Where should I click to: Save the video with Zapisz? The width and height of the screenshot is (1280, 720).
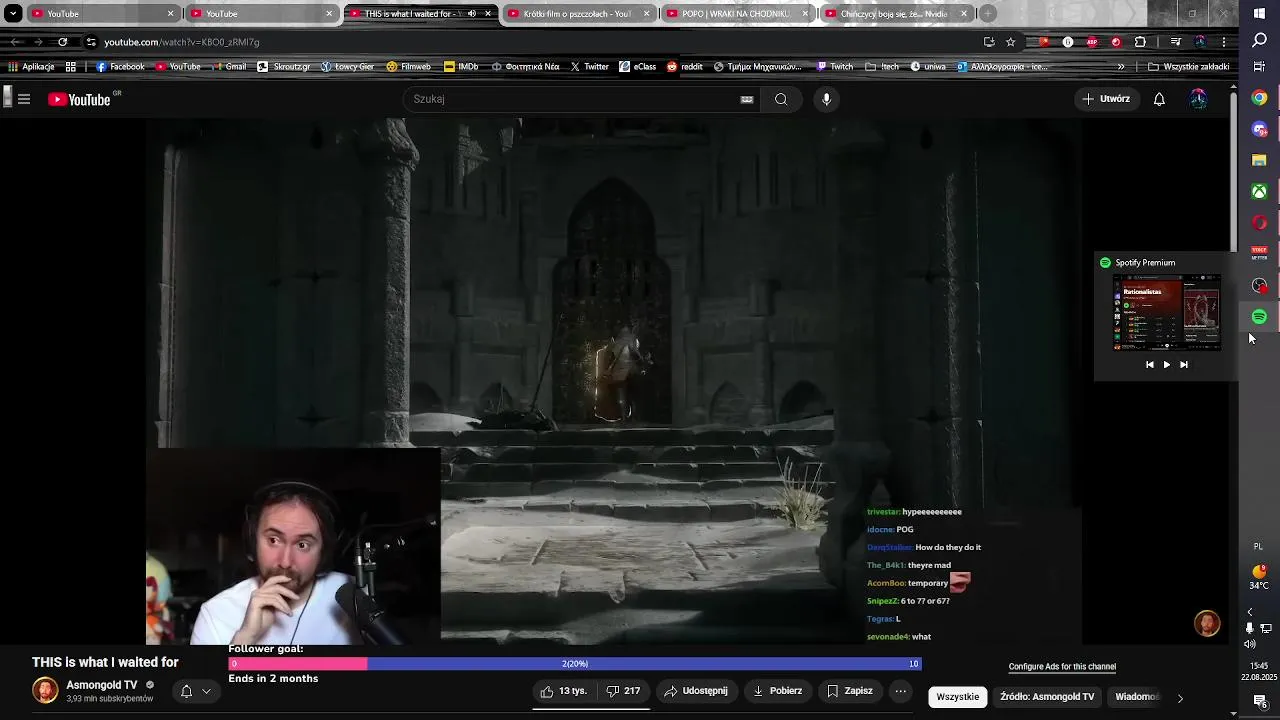849,691
